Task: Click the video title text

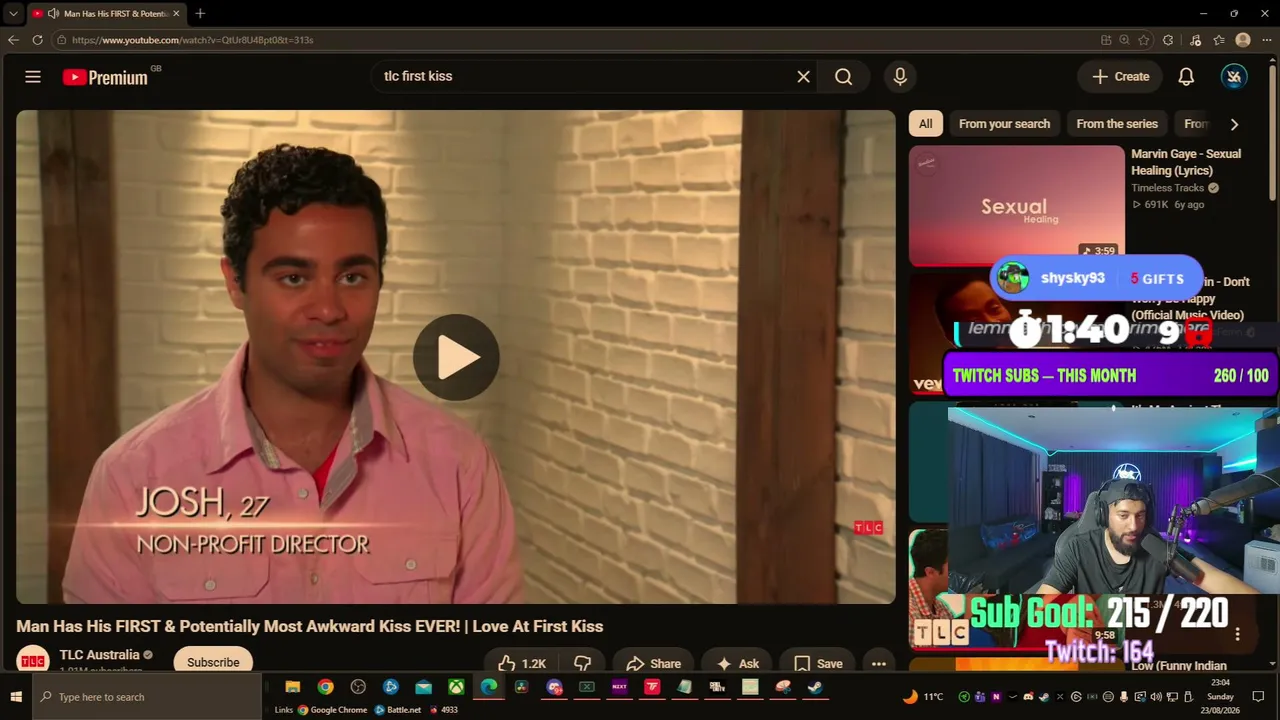Action: point(310,626)
